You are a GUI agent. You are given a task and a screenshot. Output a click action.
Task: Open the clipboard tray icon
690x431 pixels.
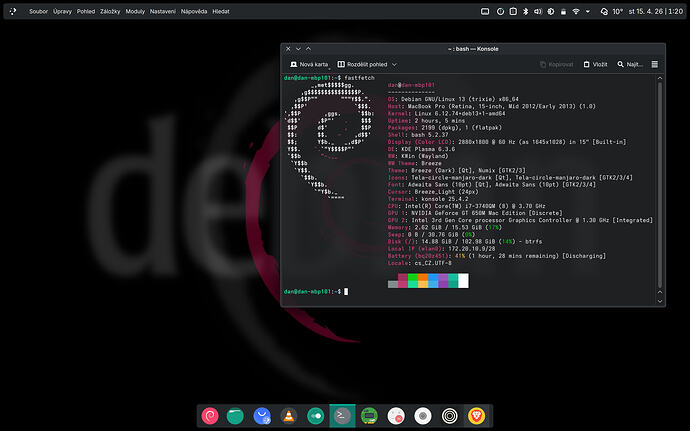[513, 11]
